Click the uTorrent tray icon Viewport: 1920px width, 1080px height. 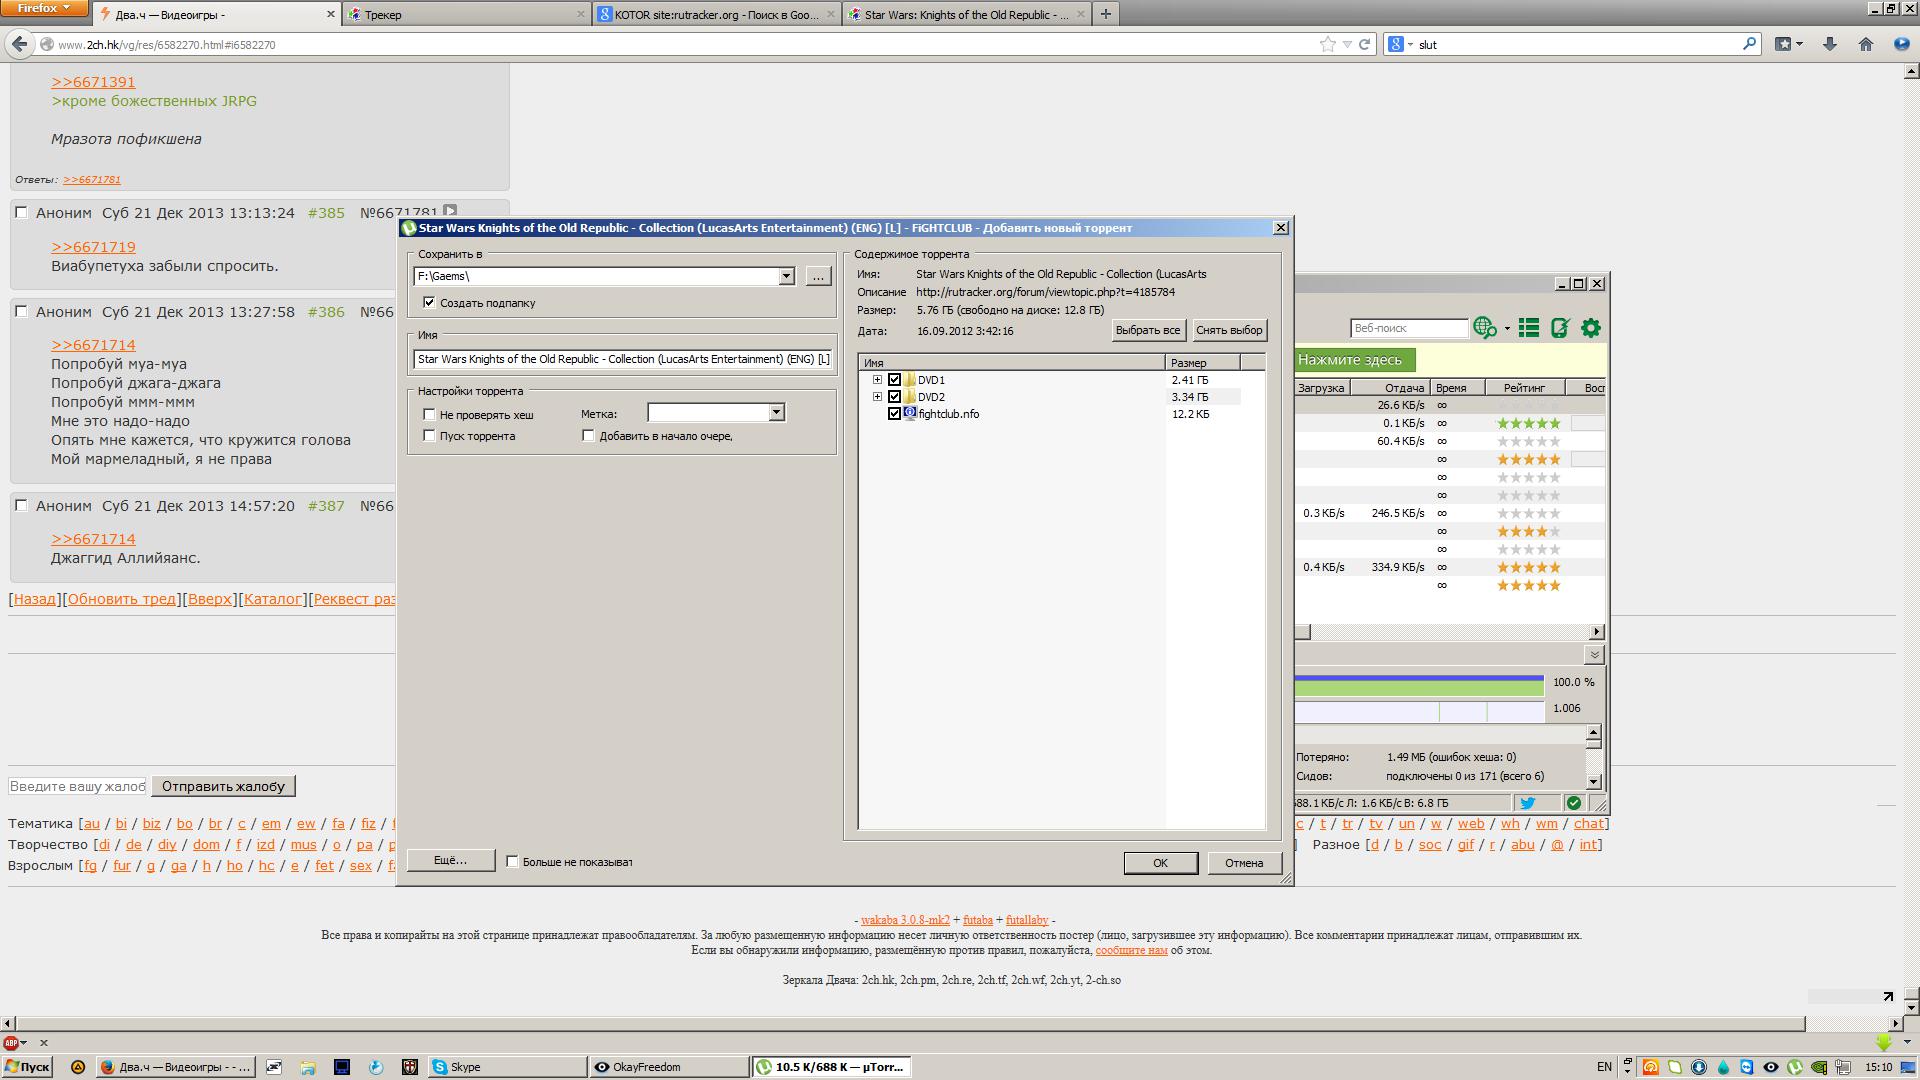click(1795, 1067)
